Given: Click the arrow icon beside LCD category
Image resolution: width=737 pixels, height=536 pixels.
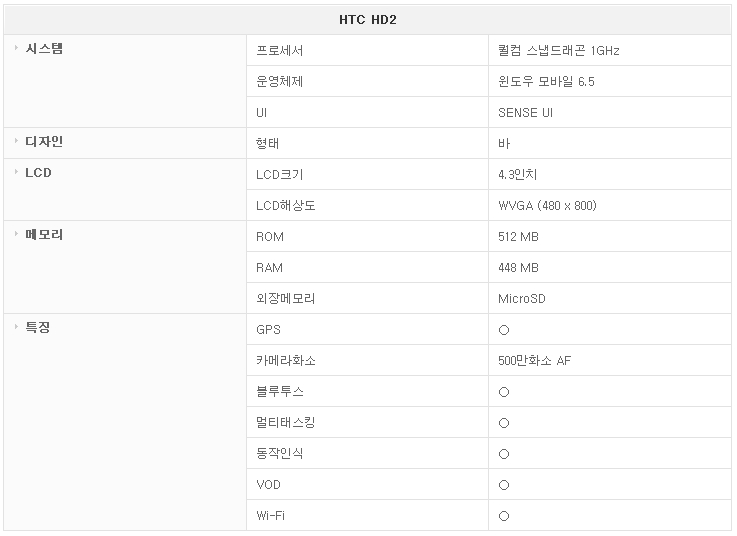Looking at the screenshot, I should pyautogui.click(x=16, y=172).
